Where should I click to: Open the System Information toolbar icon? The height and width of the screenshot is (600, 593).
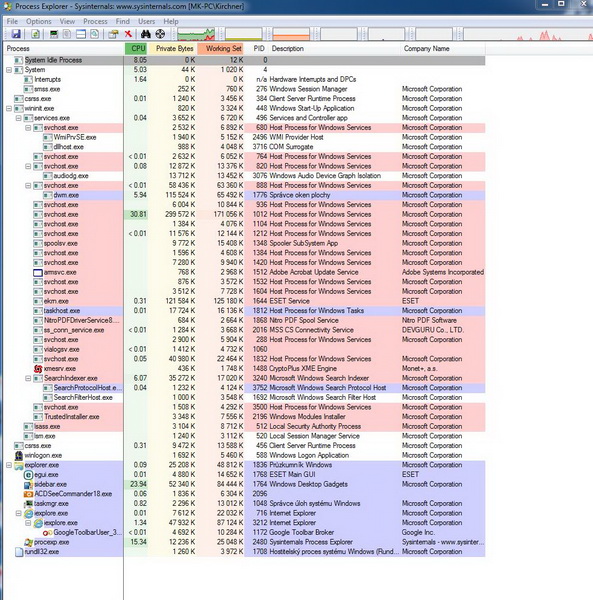pos(54,34)
